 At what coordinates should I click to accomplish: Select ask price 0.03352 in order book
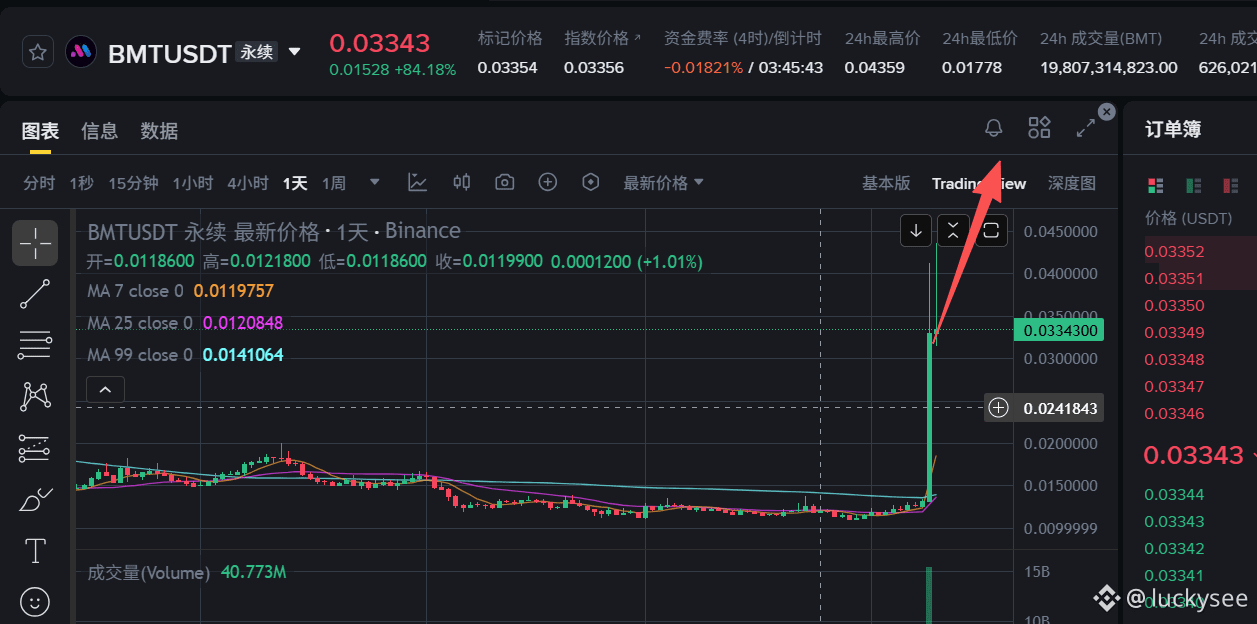(1174, 251)
